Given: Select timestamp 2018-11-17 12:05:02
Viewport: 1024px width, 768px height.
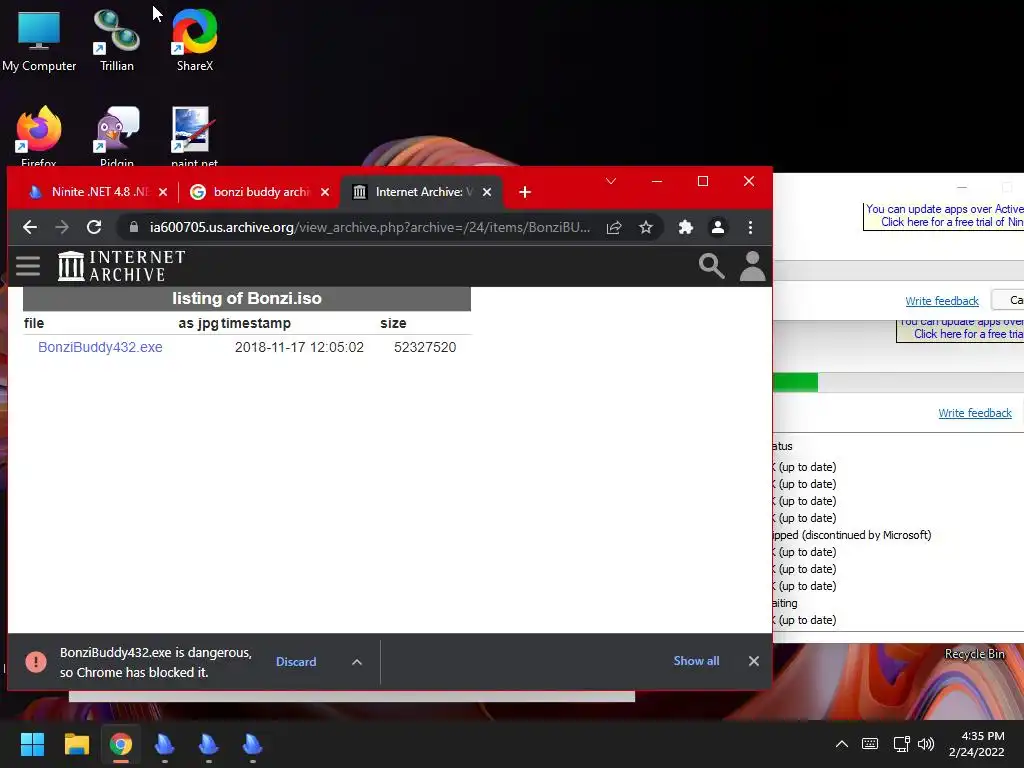Looking at the screenshot, I should pos(299,347).
